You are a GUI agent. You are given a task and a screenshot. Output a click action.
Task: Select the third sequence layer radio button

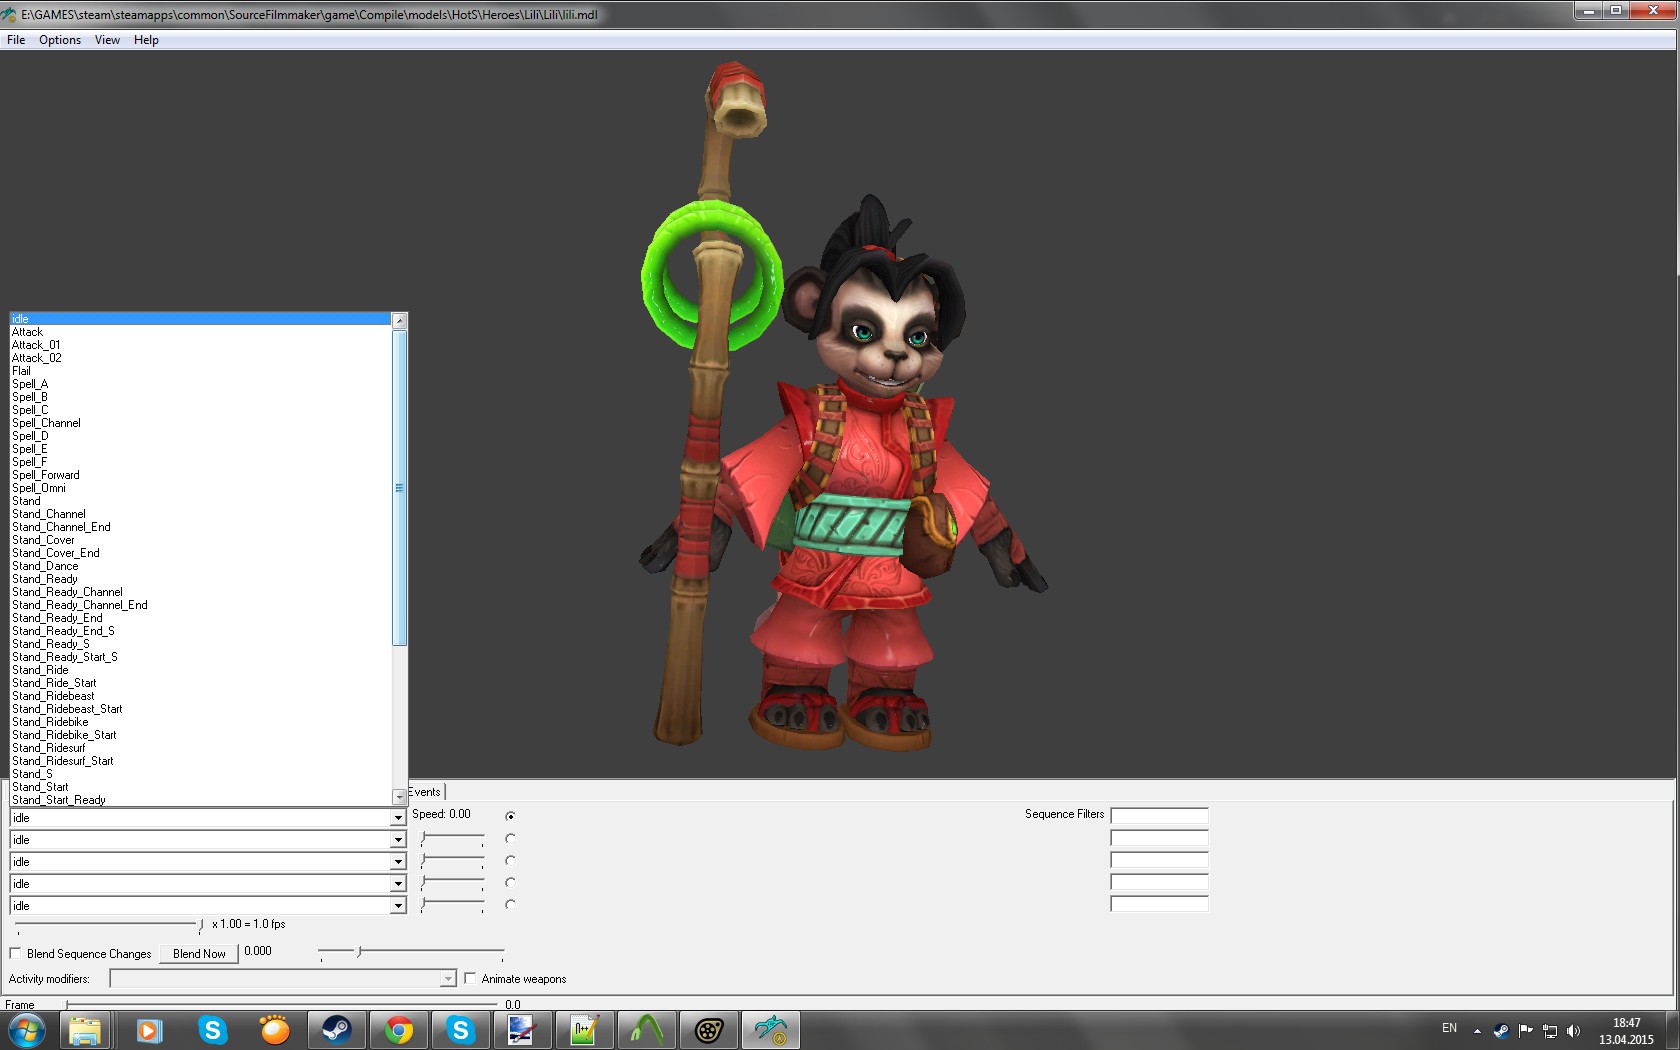coord(510,860)
